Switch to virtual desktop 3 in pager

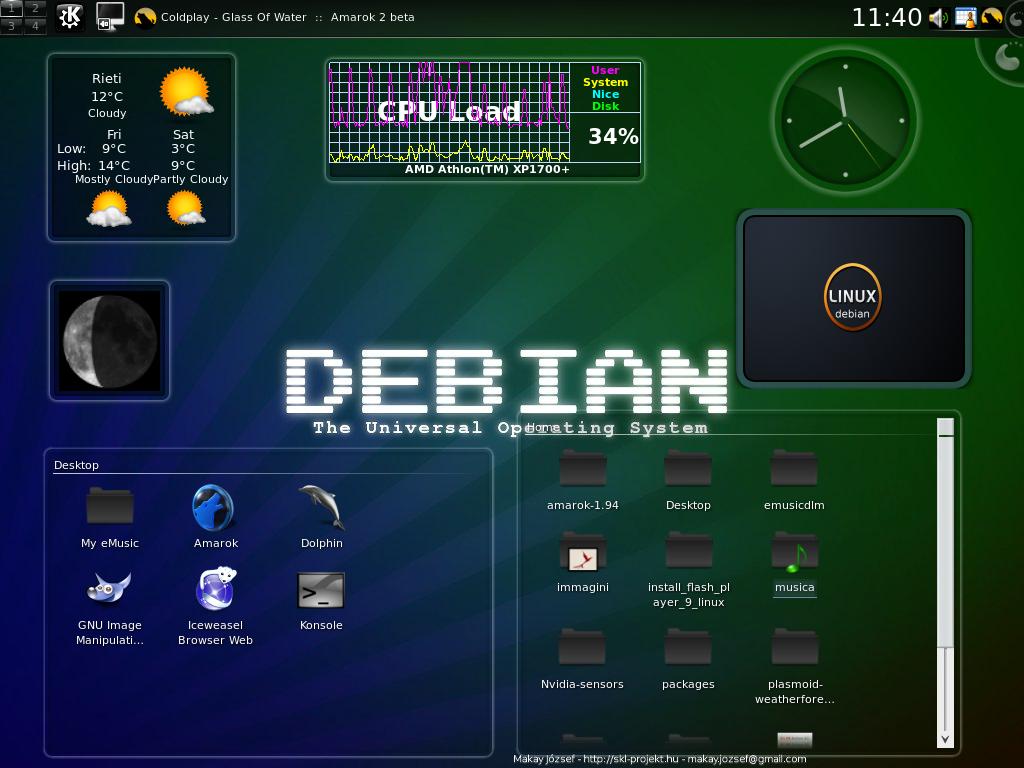[x=11, y=25]
